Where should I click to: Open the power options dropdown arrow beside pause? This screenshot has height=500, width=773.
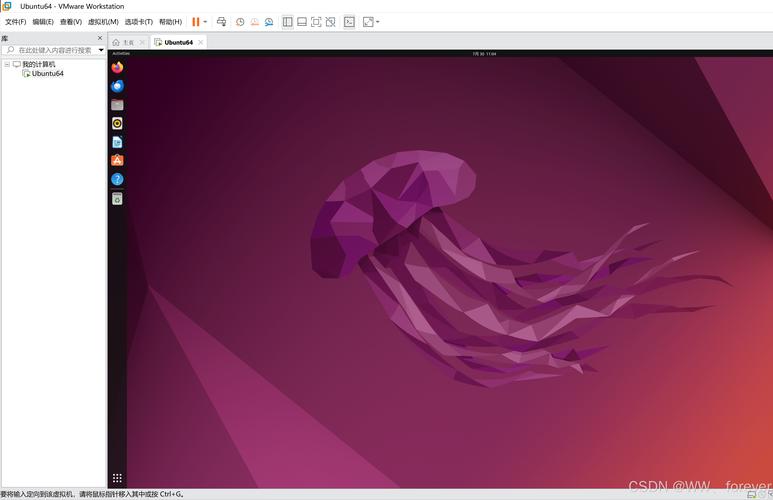(205, 21)
